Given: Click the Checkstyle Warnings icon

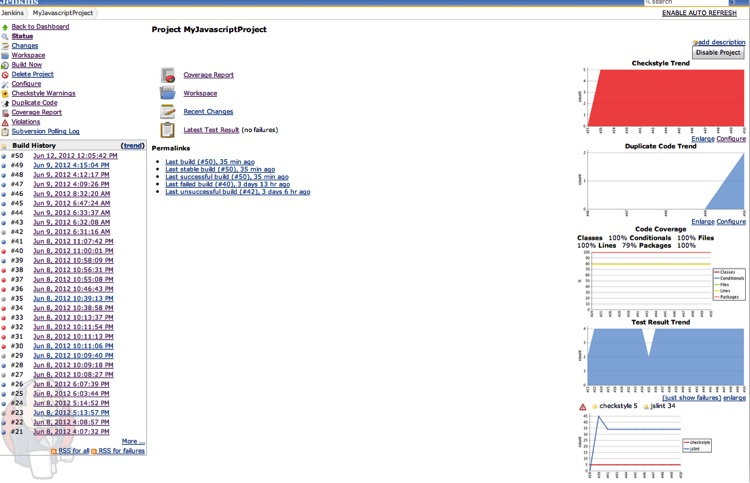Looking at the screenshot, I should (x=5, y=94).
